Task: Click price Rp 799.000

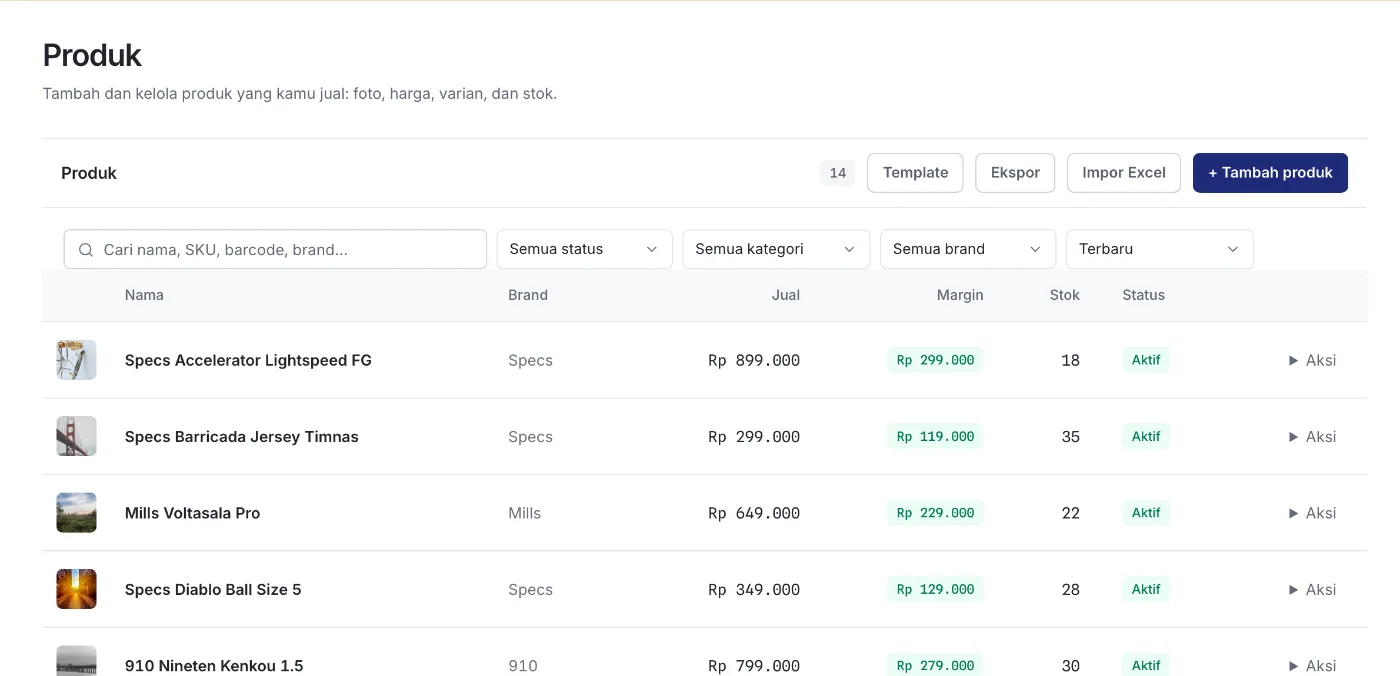Action: pyautogui.click(x=754, y=666)
